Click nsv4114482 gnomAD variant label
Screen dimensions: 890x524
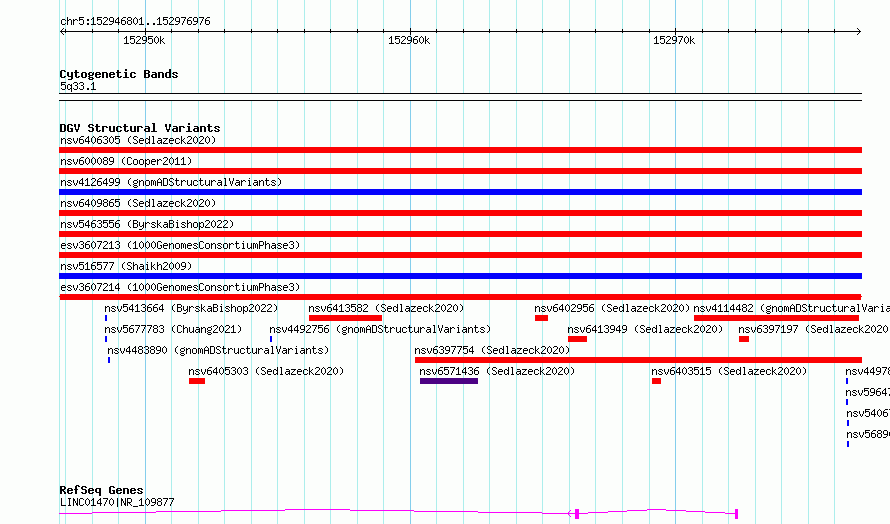coord(792,308)
